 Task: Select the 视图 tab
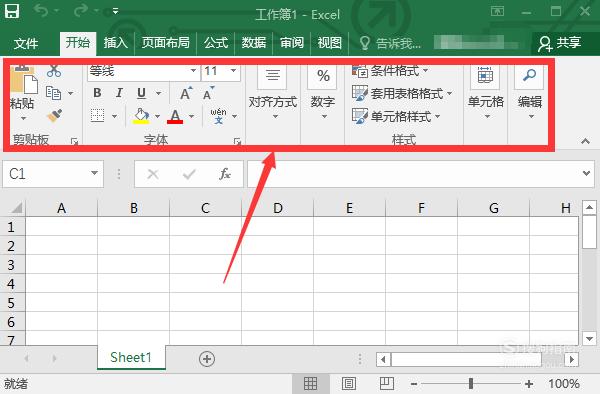point(329,42)
